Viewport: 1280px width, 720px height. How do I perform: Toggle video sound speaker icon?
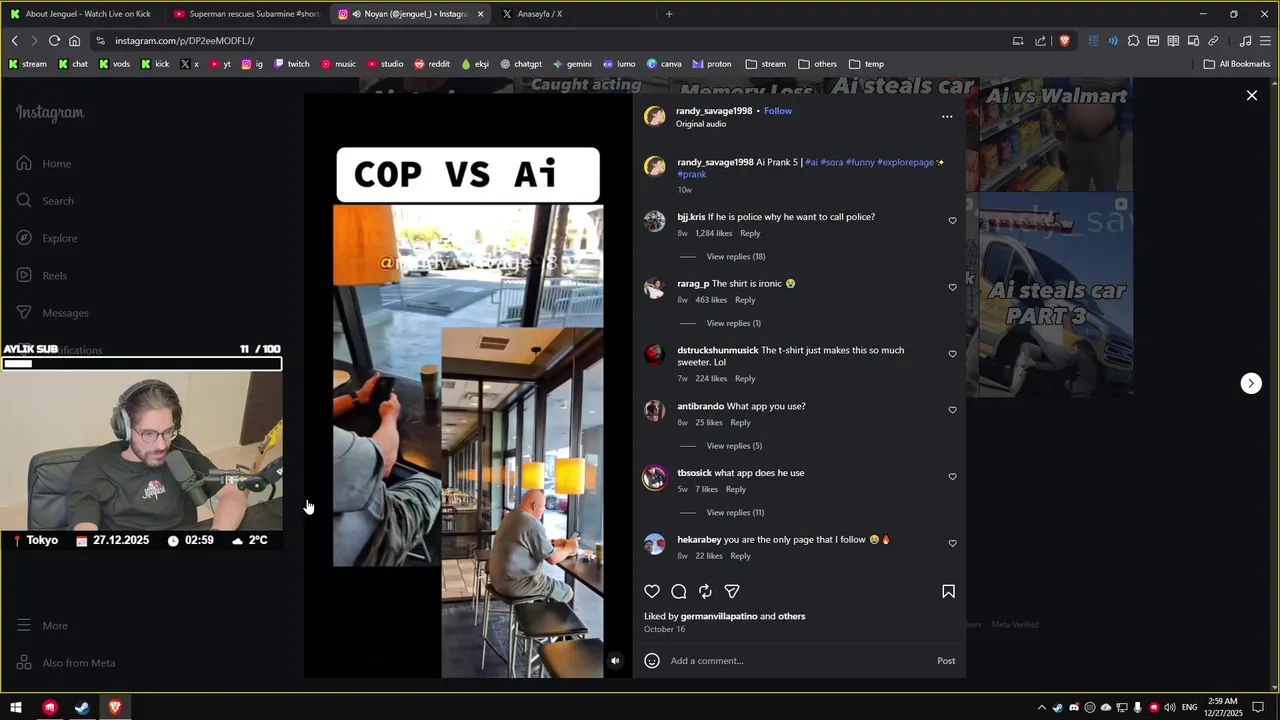pyautogui.click(x=615, y=660)
